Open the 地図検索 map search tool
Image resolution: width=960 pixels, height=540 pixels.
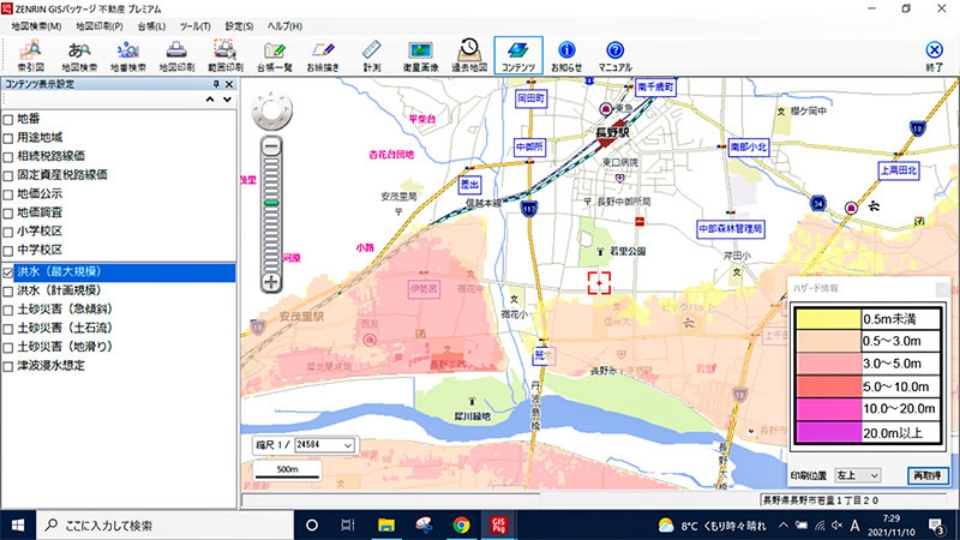pos(79,56)
